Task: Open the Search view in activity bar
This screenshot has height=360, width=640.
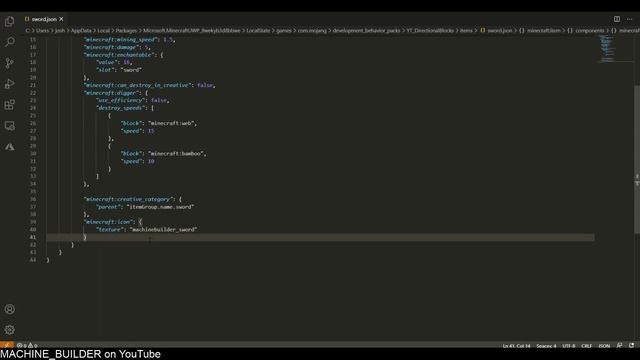Action: 9,42
